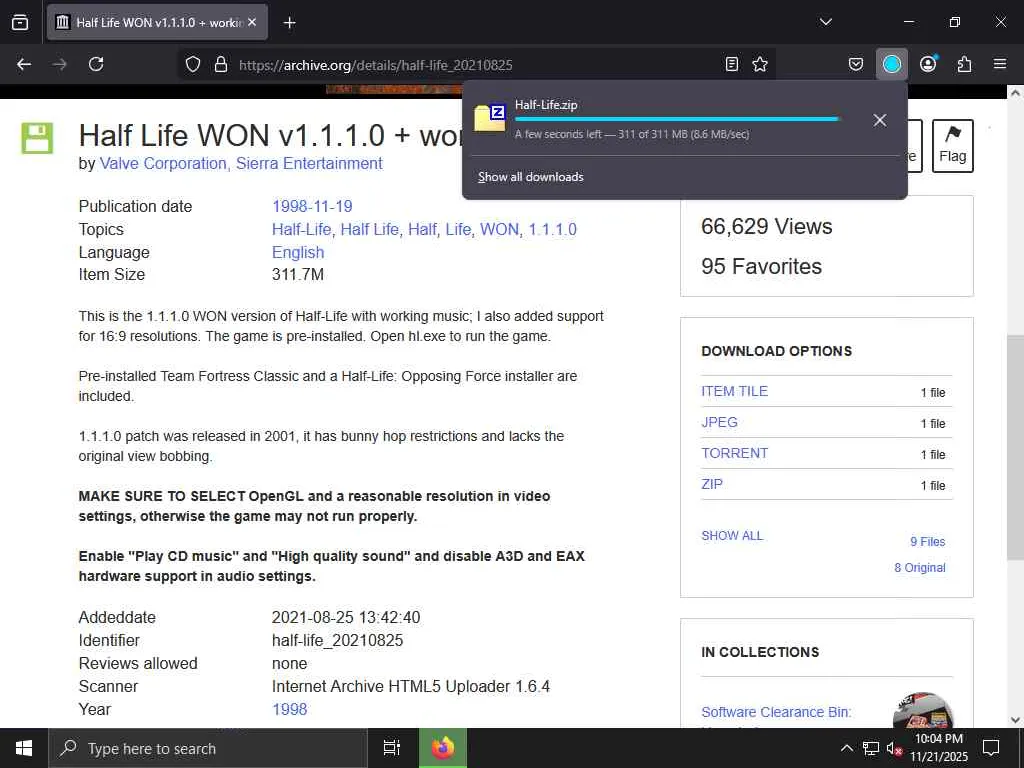
Task: Open Task View on taskbar
Action: coord(391,748)
